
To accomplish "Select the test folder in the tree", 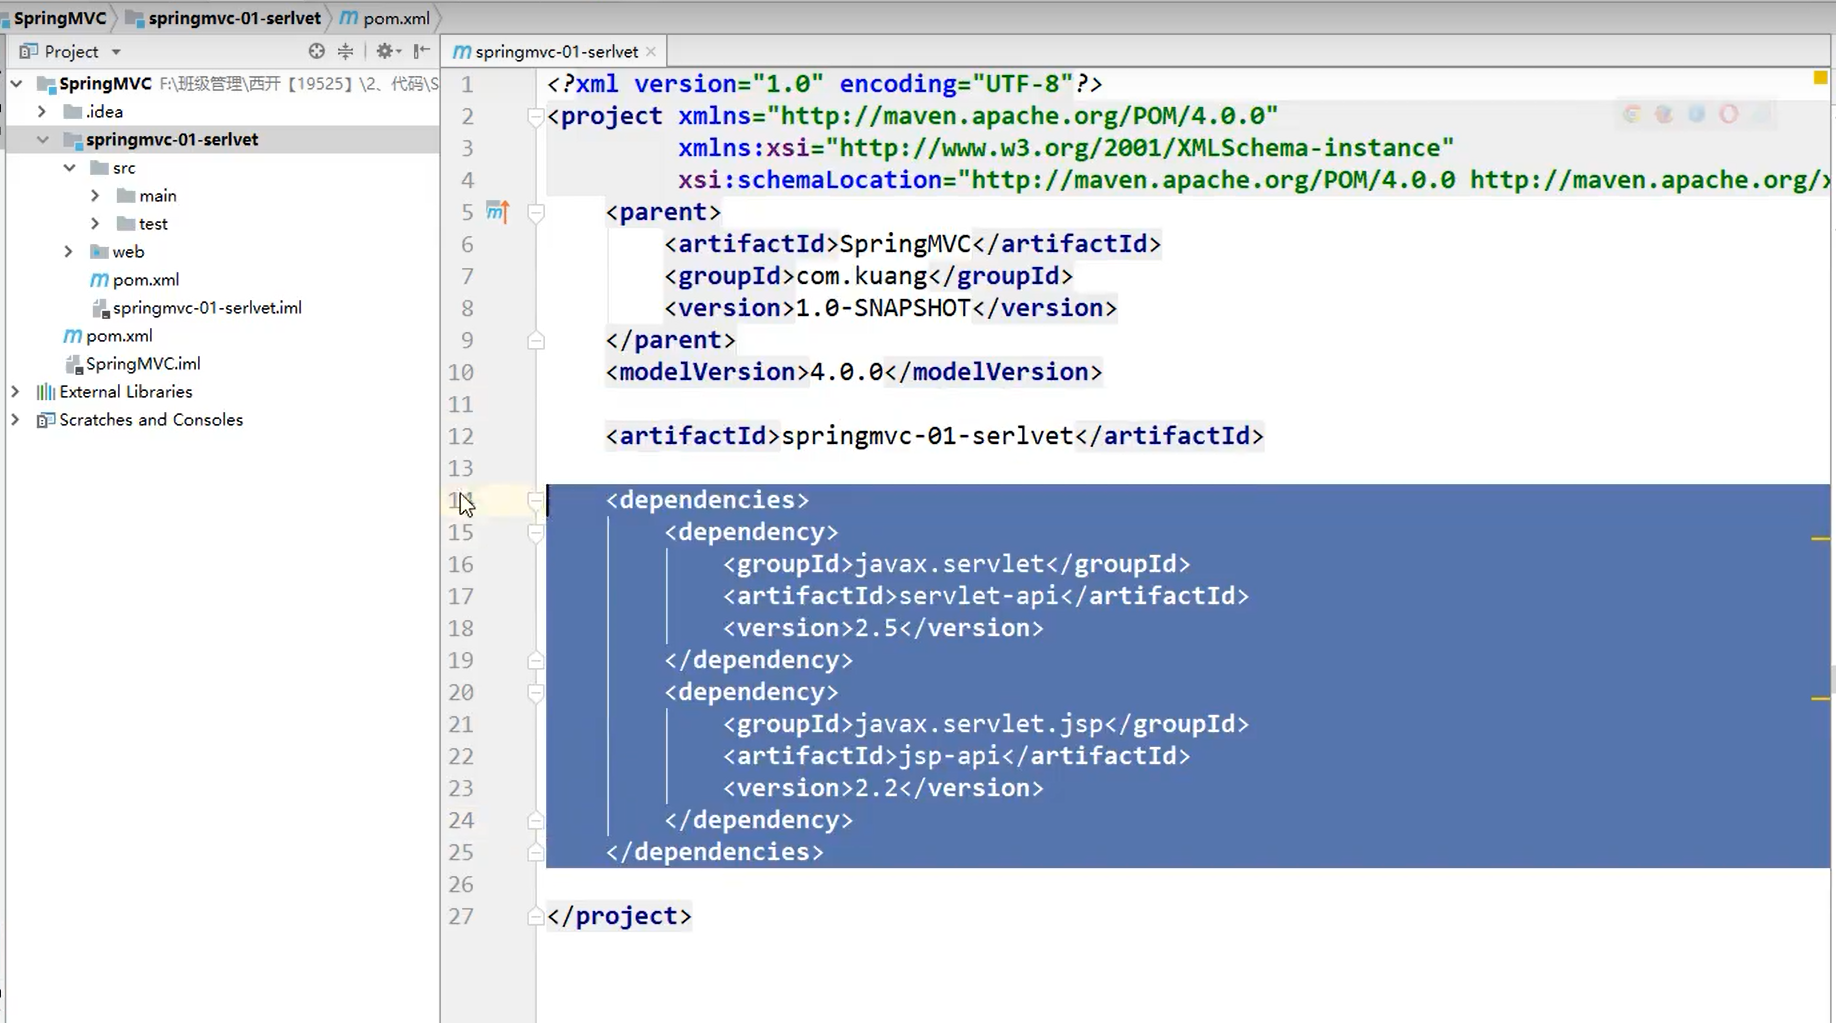I will point(153,224).
